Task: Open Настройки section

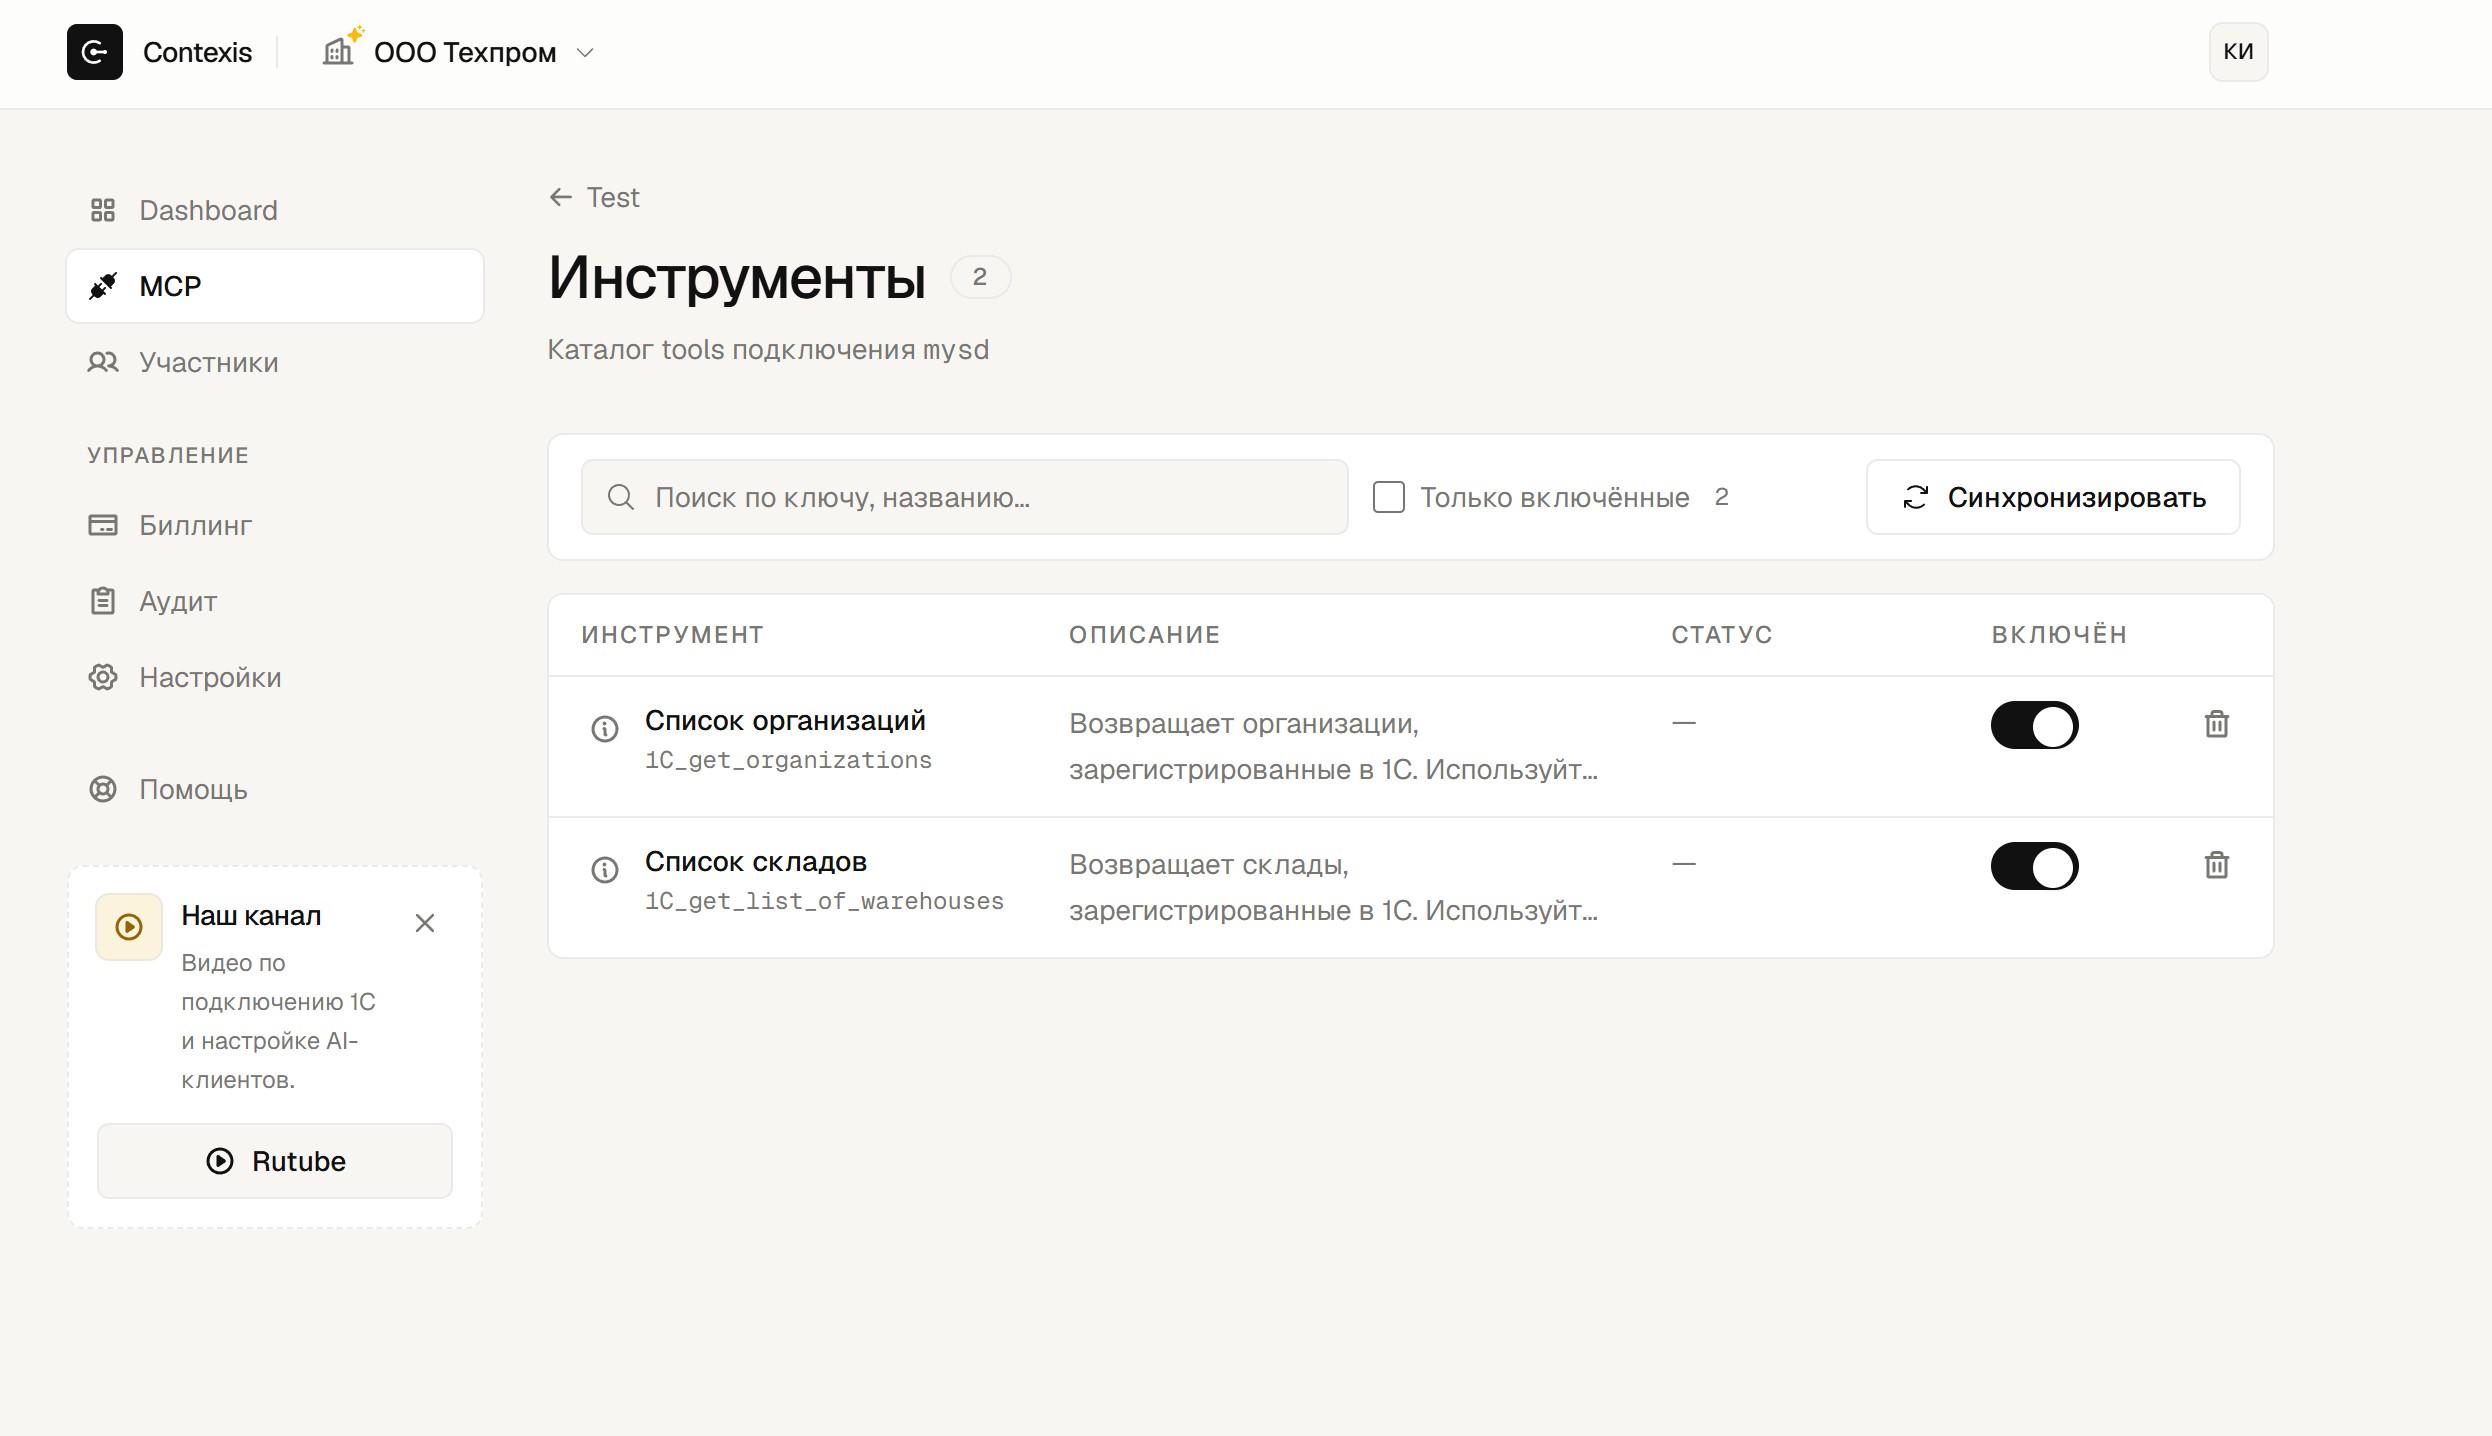Action: pyautogui.click(x=275, y=677)
